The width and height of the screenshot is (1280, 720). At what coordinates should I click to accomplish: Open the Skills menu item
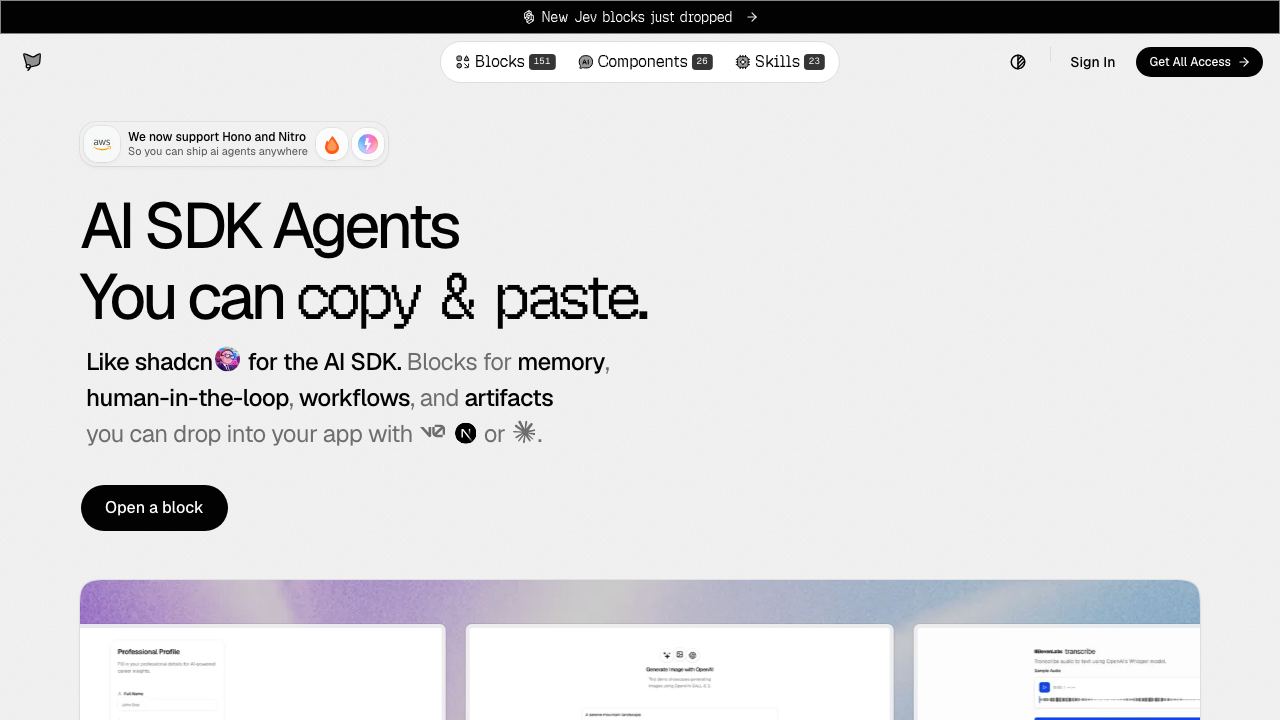coord(779,62)
